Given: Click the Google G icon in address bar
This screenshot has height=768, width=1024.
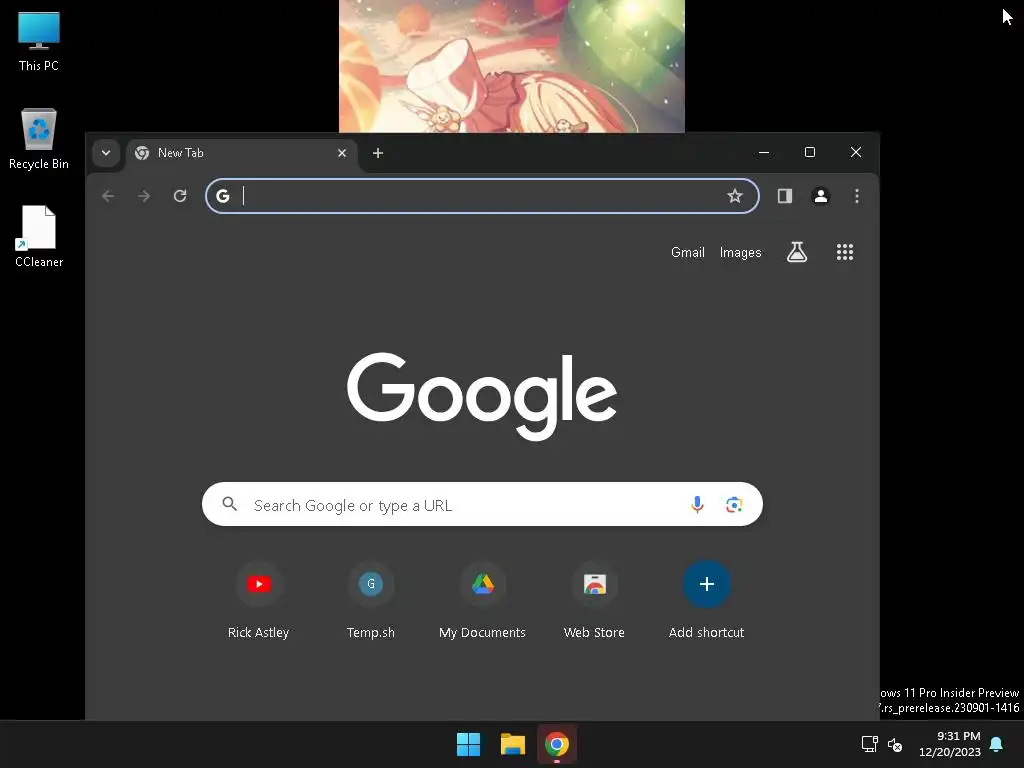Looking at the screenshot, I should [x=223, y=196].
